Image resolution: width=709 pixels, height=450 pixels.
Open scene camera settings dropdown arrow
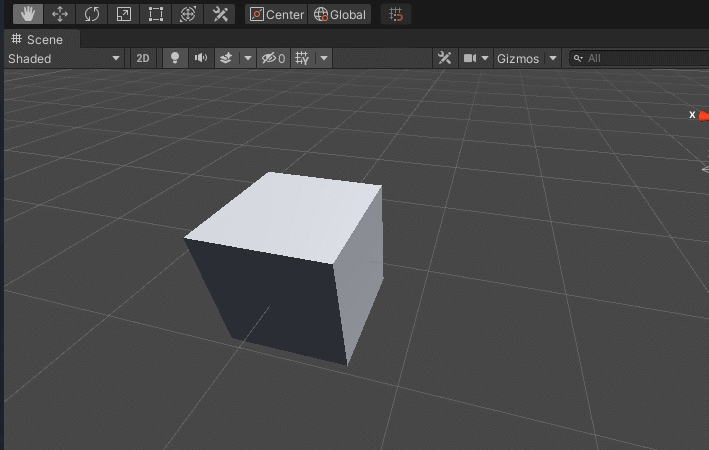(x=485, y=58)
